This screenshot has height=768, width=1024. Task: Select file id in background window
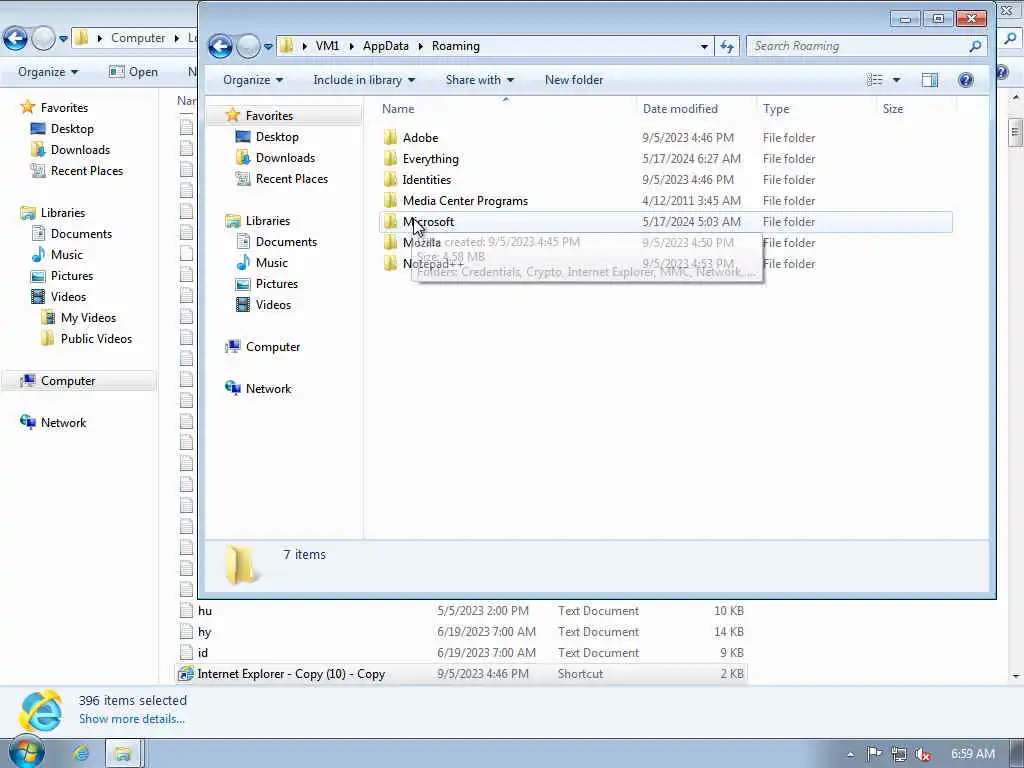click(462, 652)
